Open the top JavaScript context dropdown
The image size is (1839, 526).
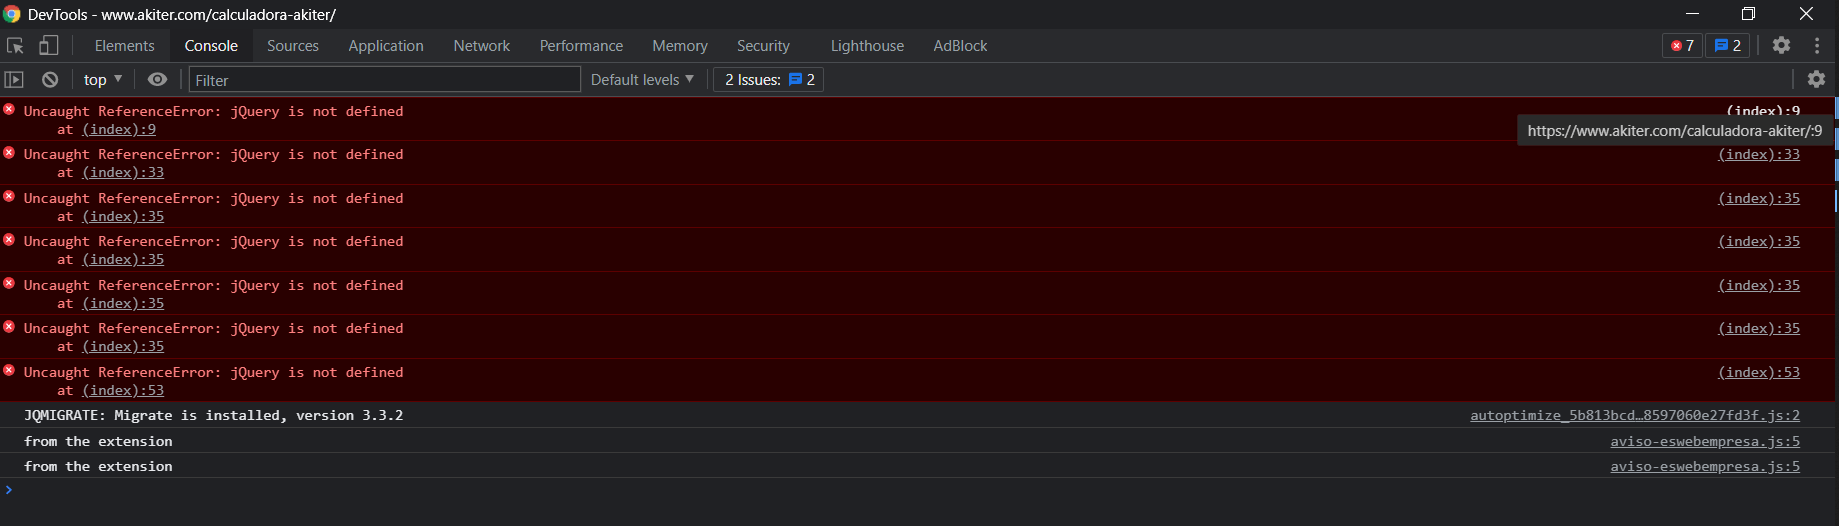[x=103, y=79]
